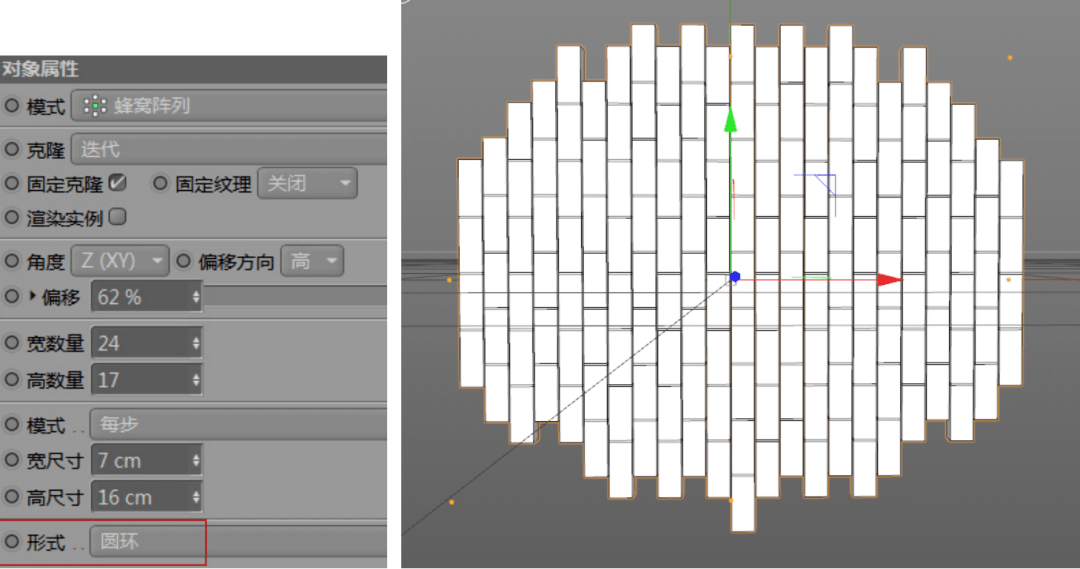
Task: Toggle the animation circle beside 高尺寸
Action: click(x=12, y=496)
